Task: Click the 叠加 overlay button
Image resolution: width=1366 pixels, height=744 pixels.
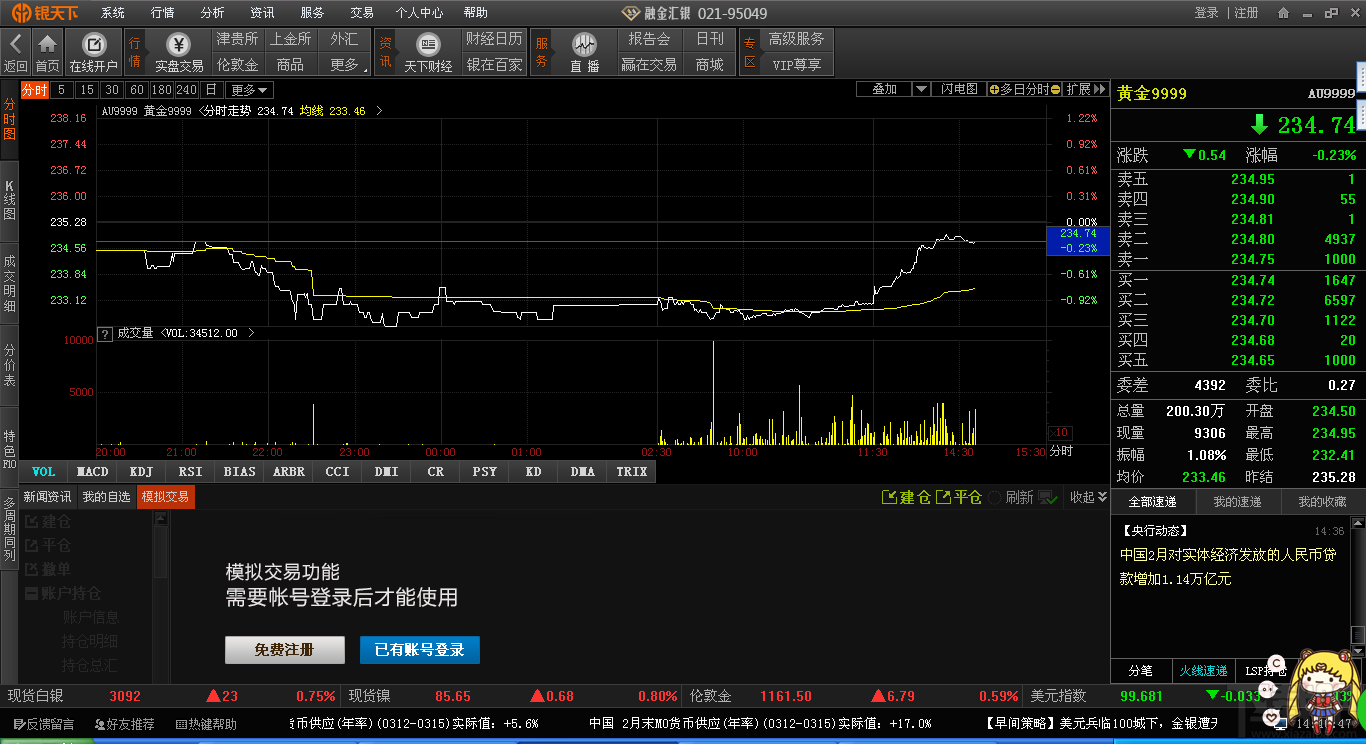Action: click(885, 89)
